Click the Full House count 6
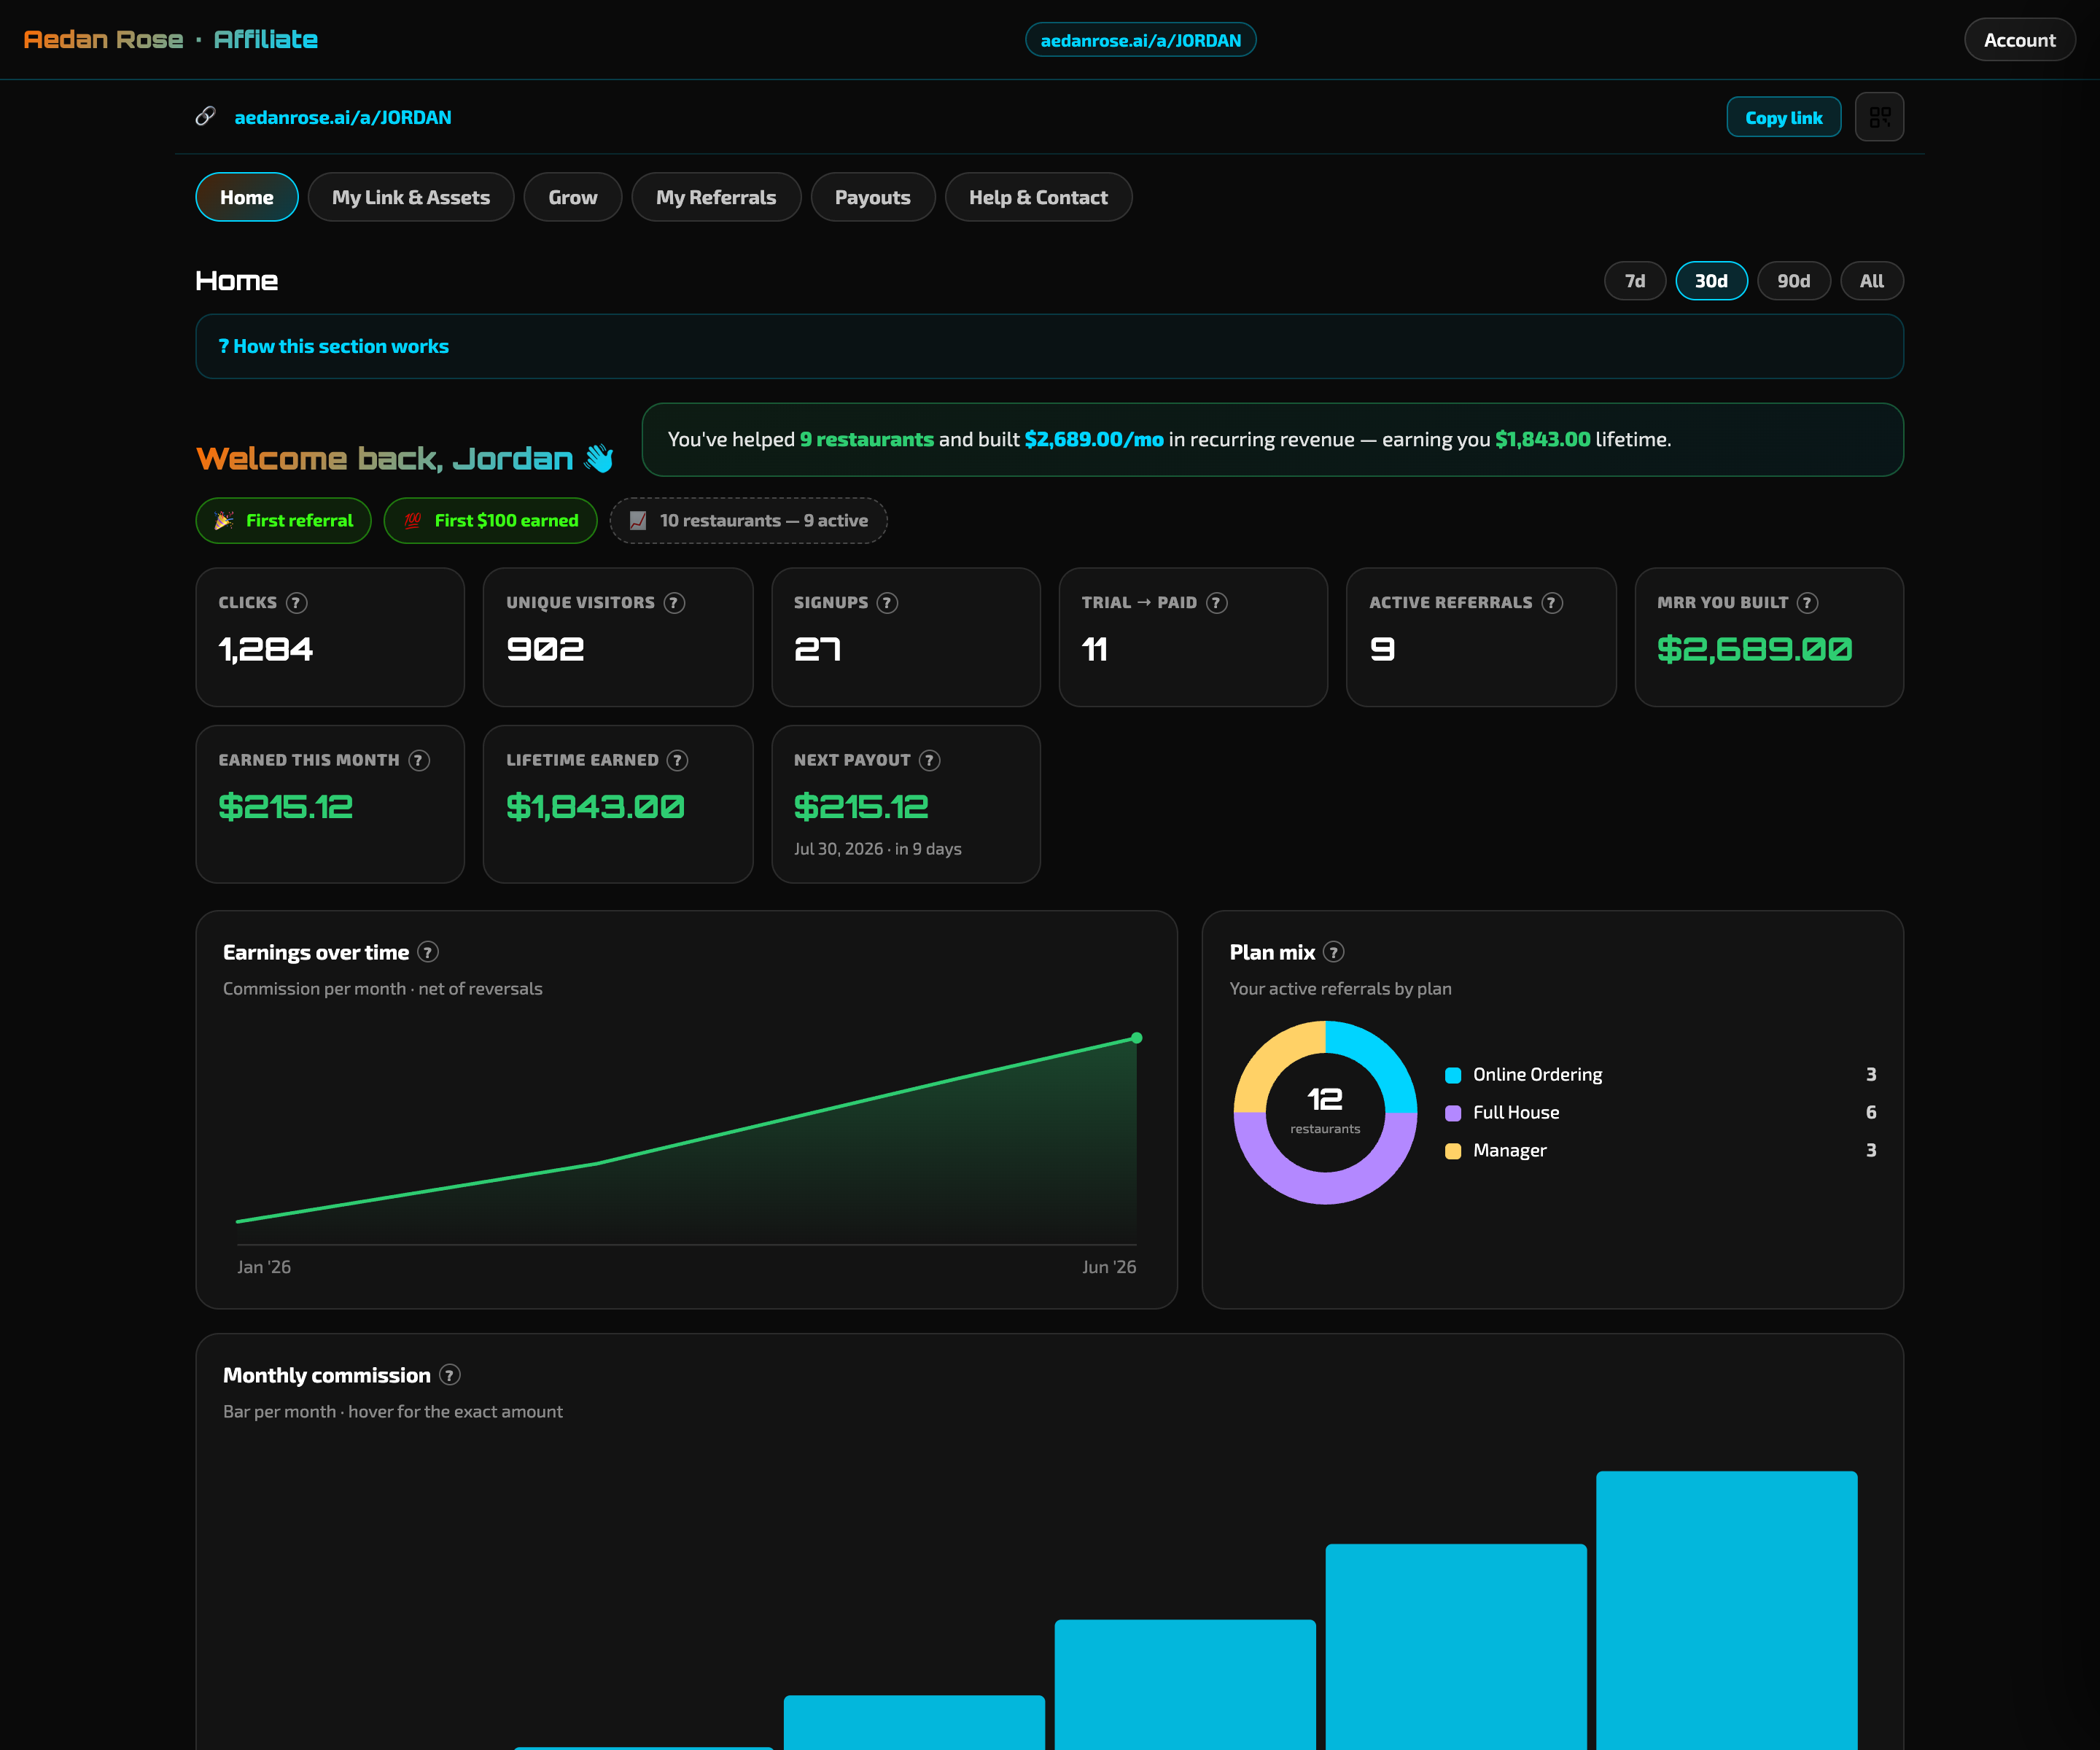Viewport: 2100px width, 1750px height. point(1871,1113)
